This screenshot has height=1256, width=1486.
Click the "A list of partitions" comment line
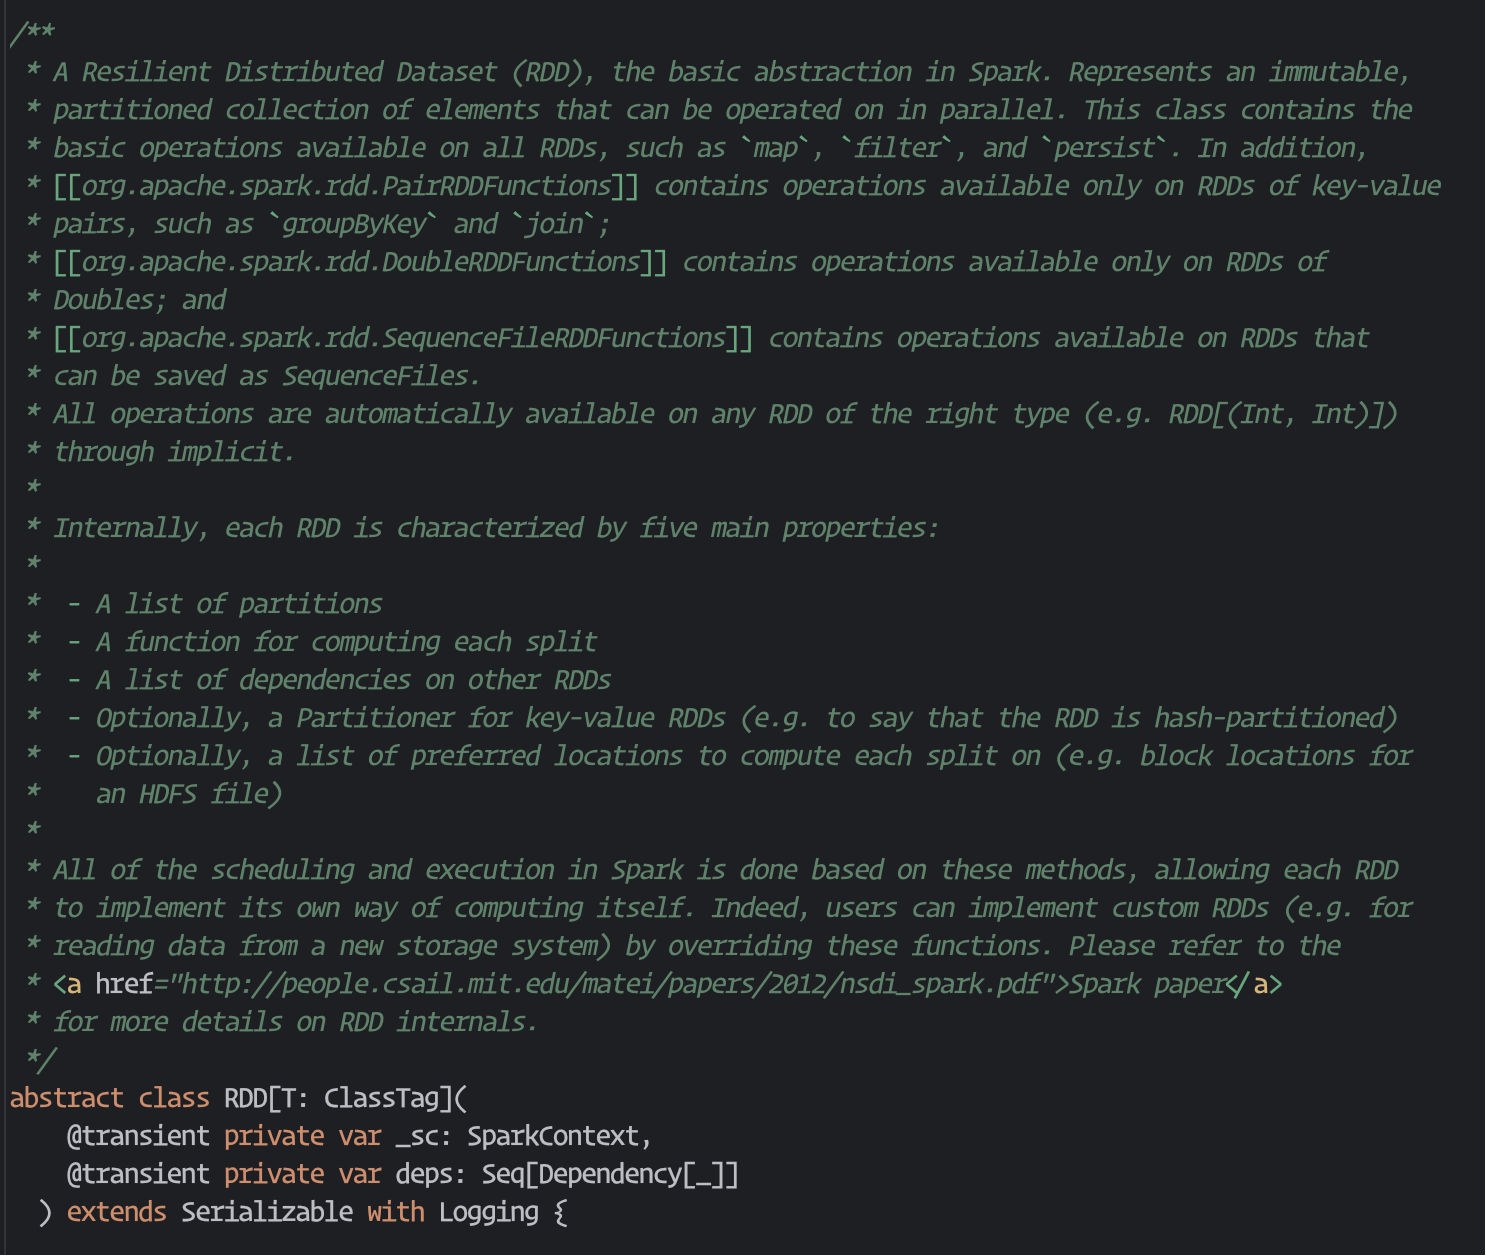pos(238,604)
